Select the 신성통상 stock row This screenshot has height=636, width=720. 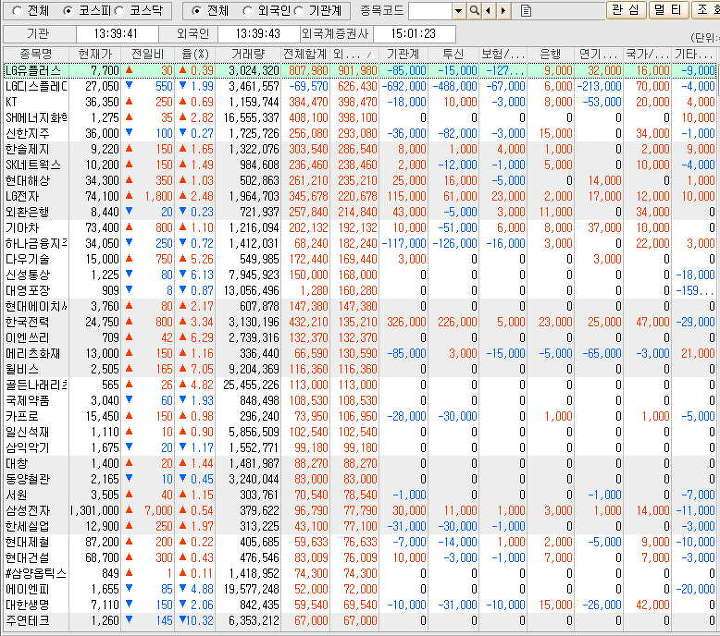[x=360, y=275]
